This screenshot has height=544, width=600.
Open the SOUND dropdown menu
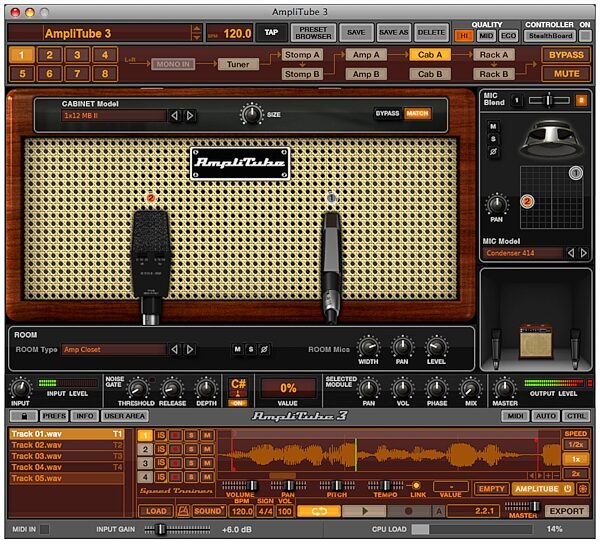208,511
